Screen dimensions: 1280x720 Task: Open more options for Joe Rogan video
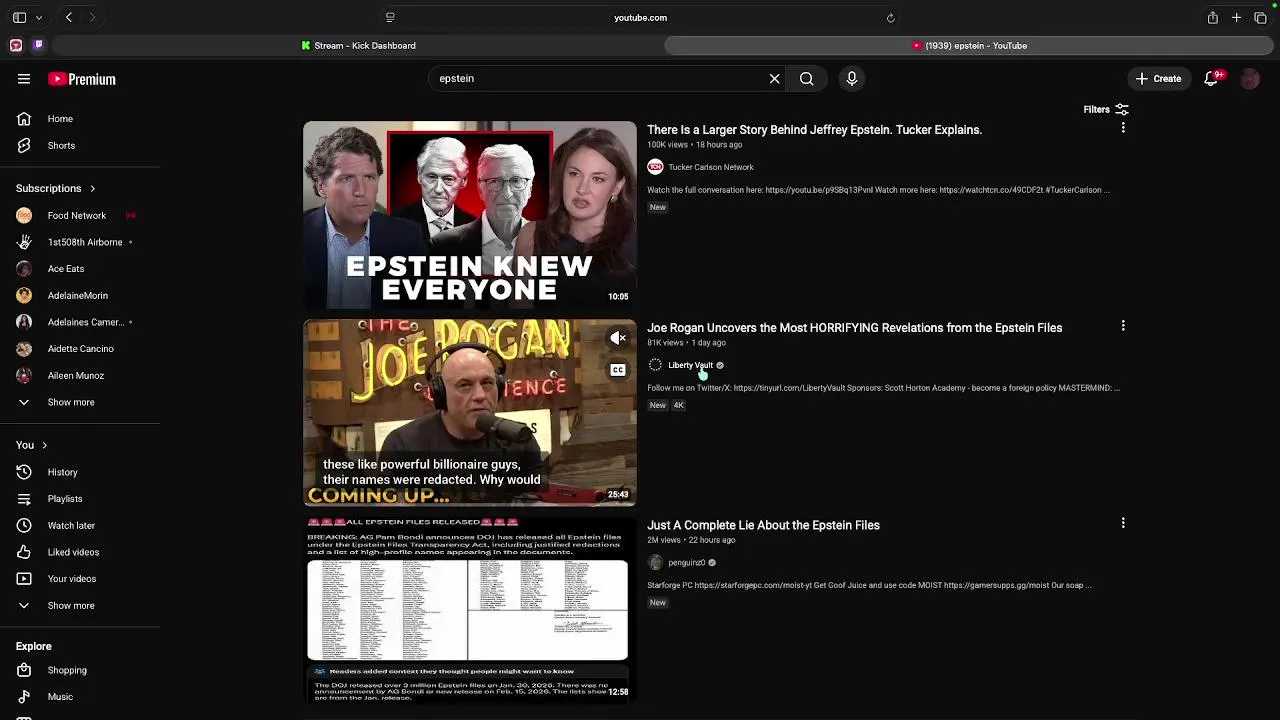tap(1123, 326)
